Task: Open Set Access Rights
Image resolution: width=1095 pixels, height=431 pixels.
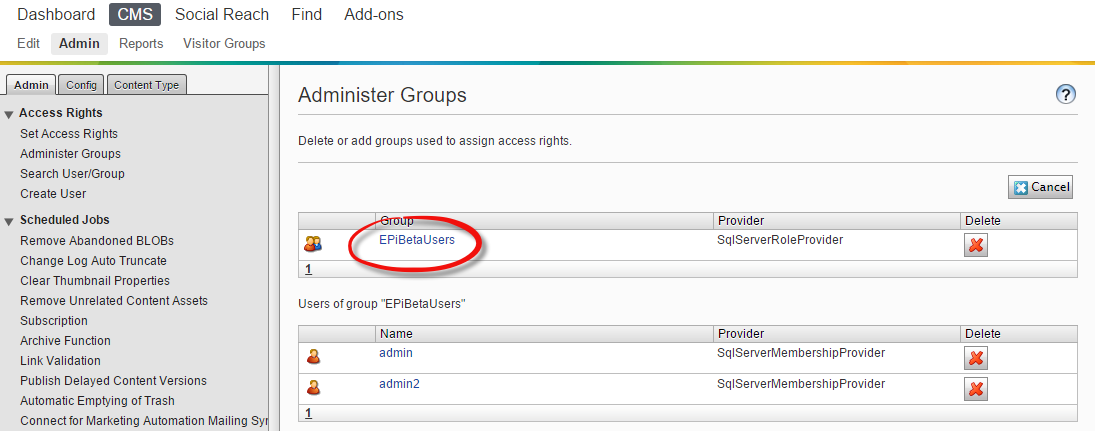Action: (x=69, y=134)
